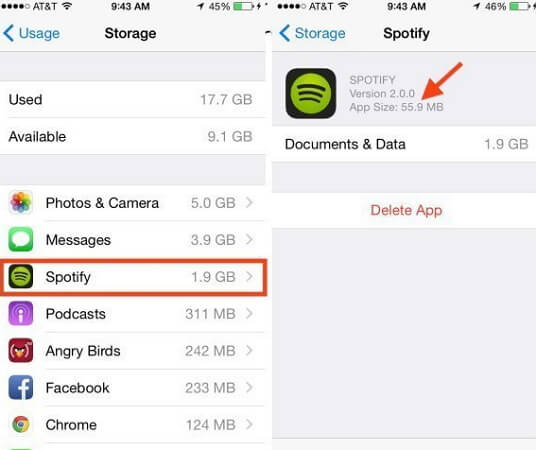
Task: Tap the Chrome app icon
Action: click(21, 424)
